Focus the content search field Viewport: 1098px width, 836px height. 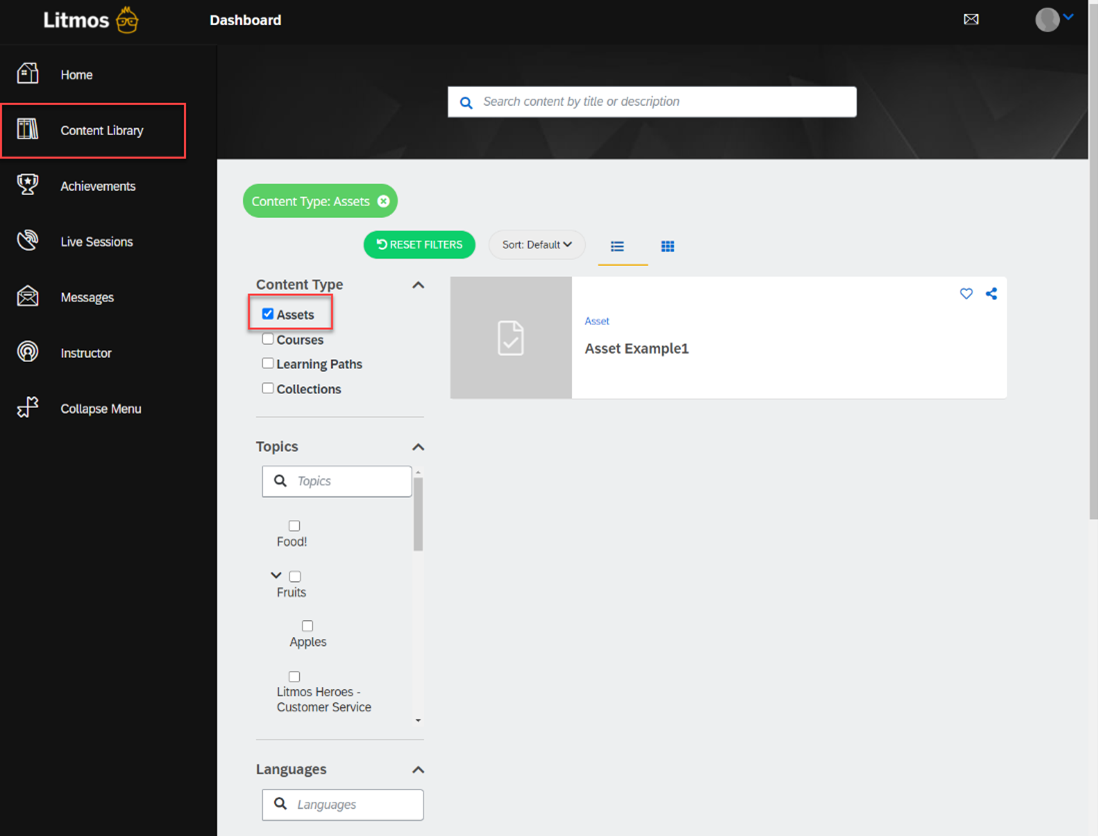(652, 102)
